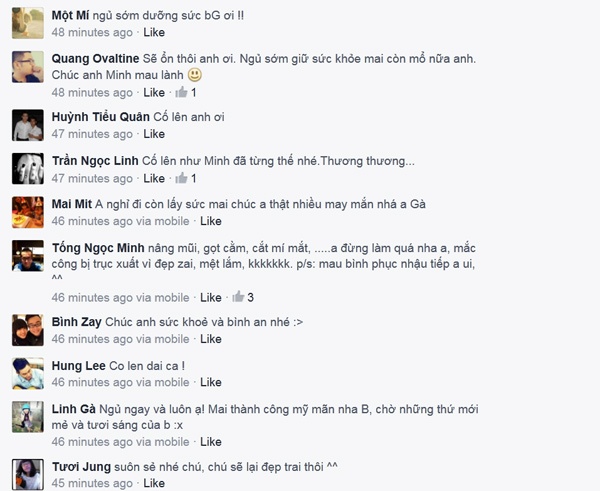This screenshot has width=600, height=491.
Task: Click like count icon on Tống Ngọc Minh's comment
Action: pyautogui.click(x=238, y=297)
